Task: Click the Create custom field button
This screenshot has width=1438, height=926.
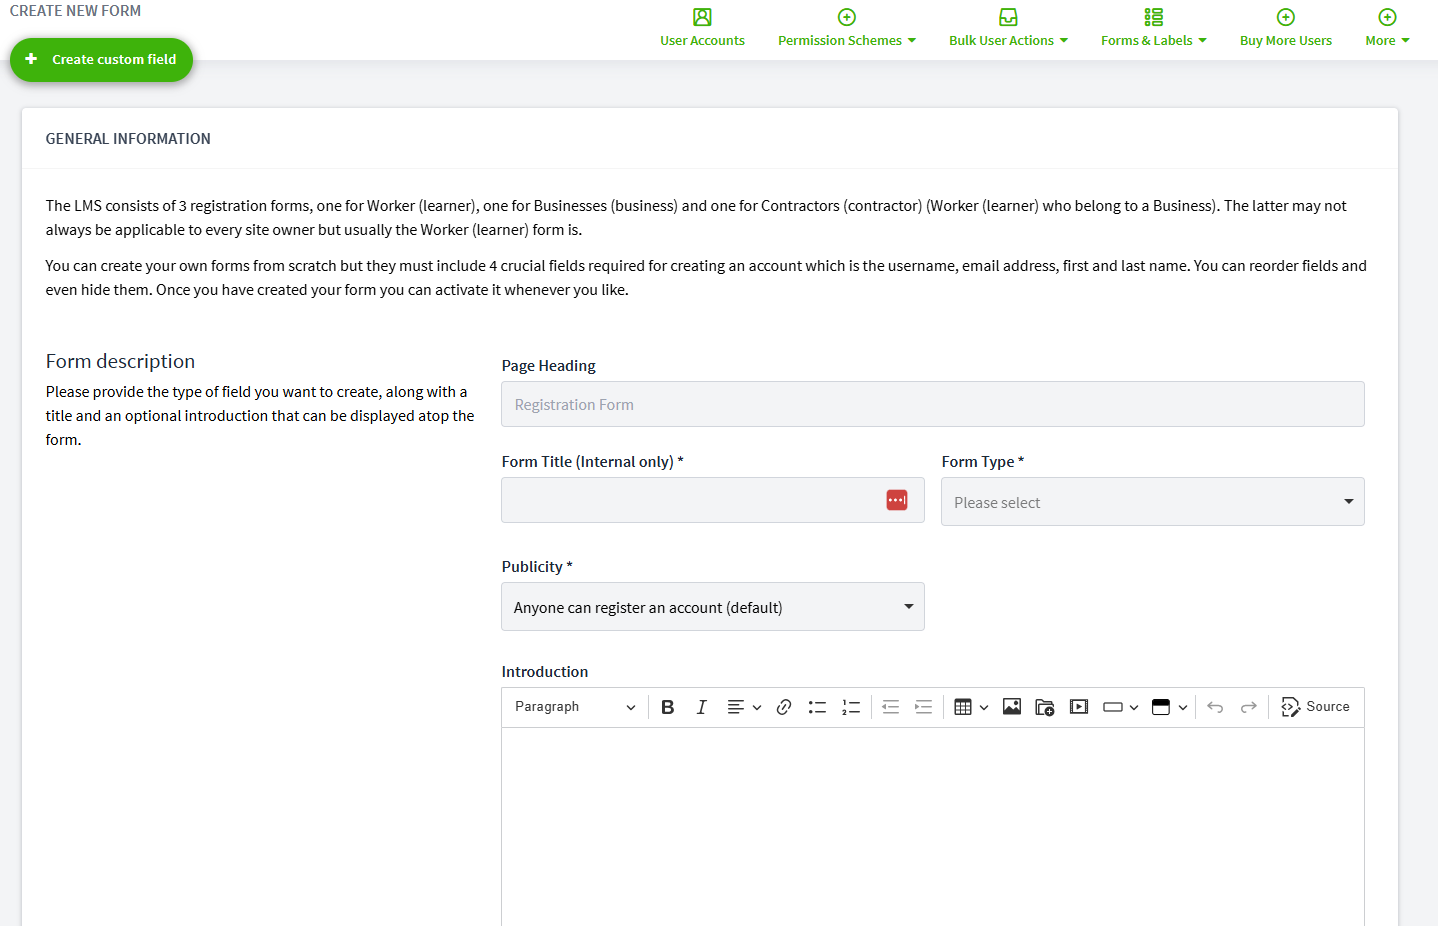Action: point(101,60)
